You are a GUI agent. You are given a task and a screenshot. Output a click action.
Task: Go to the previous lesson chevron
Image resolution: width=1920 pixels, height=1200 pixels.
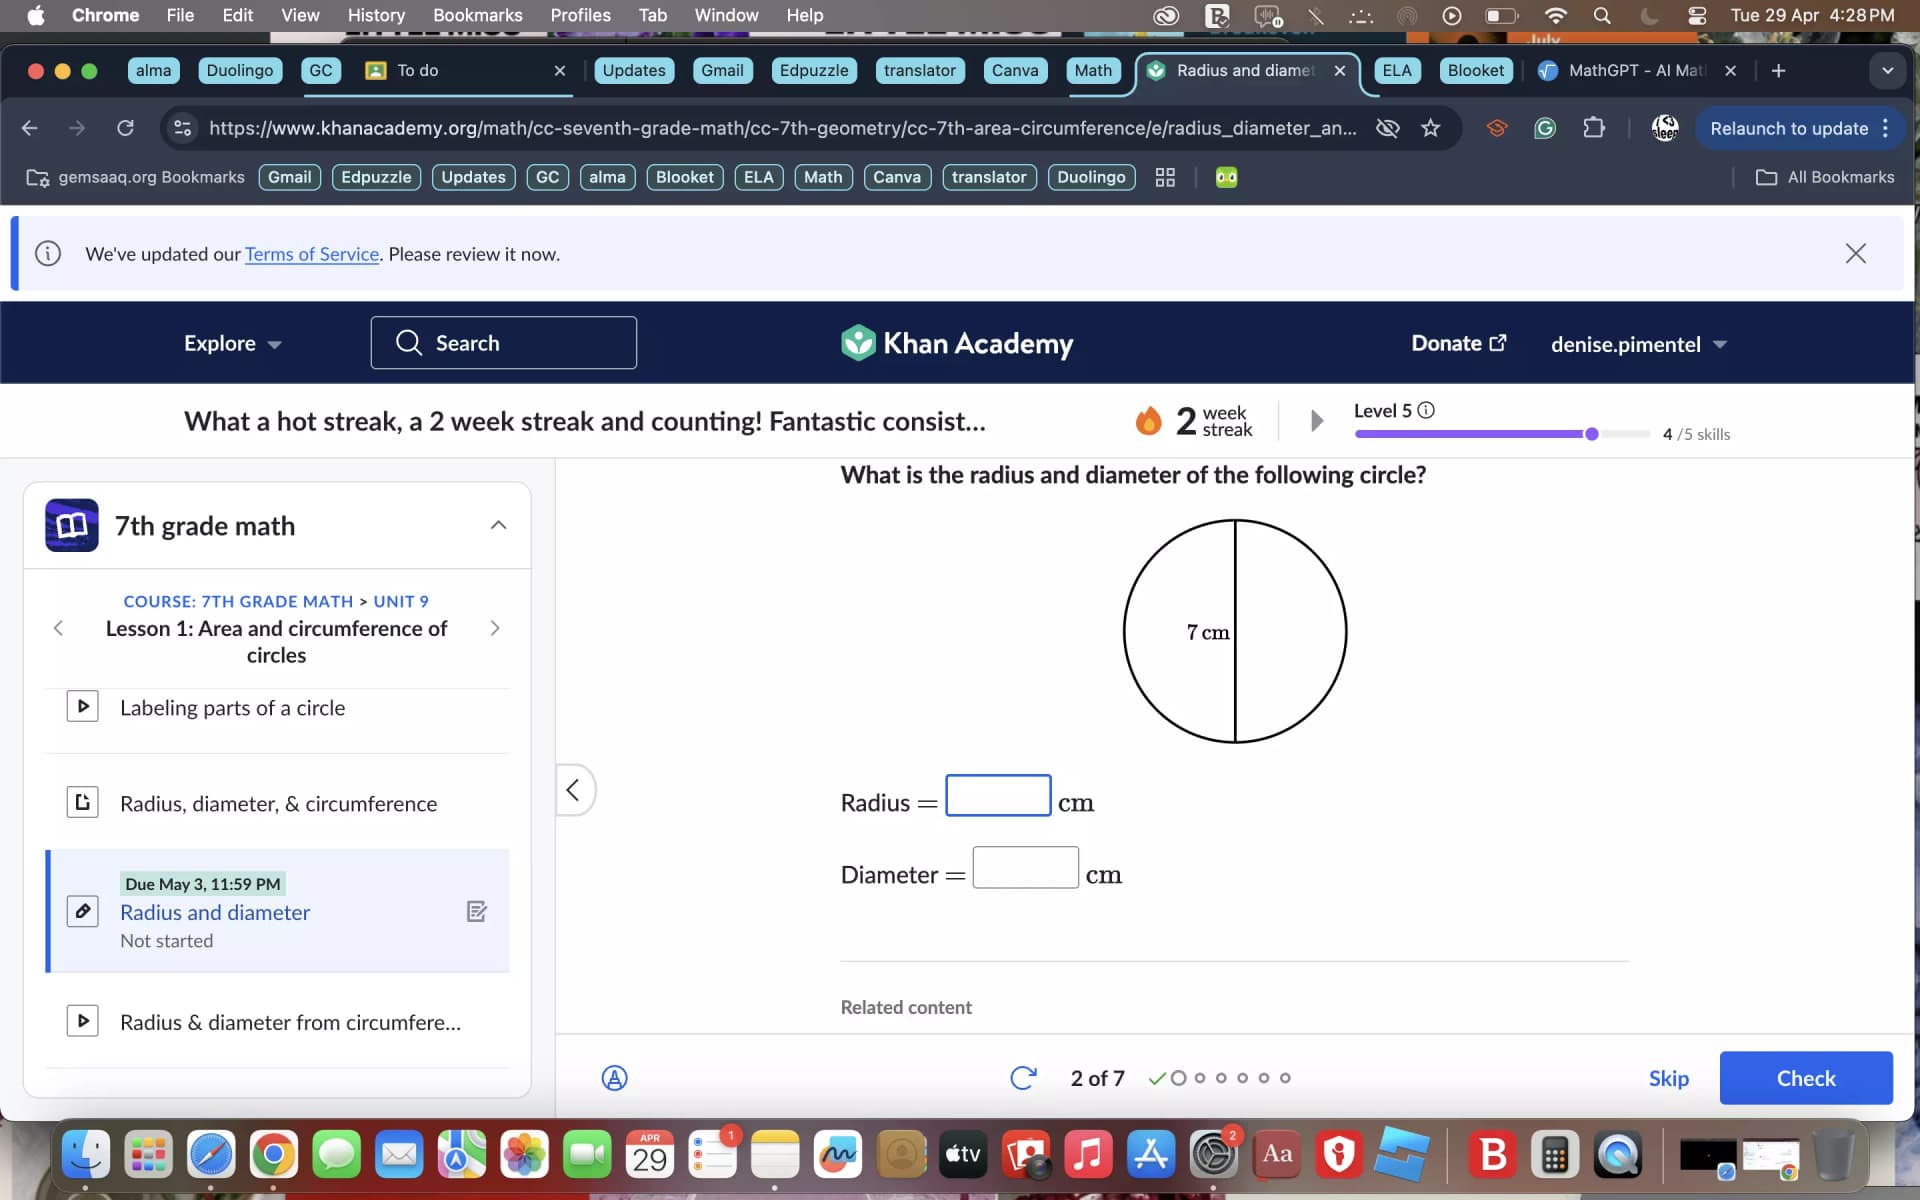(58, 627)
